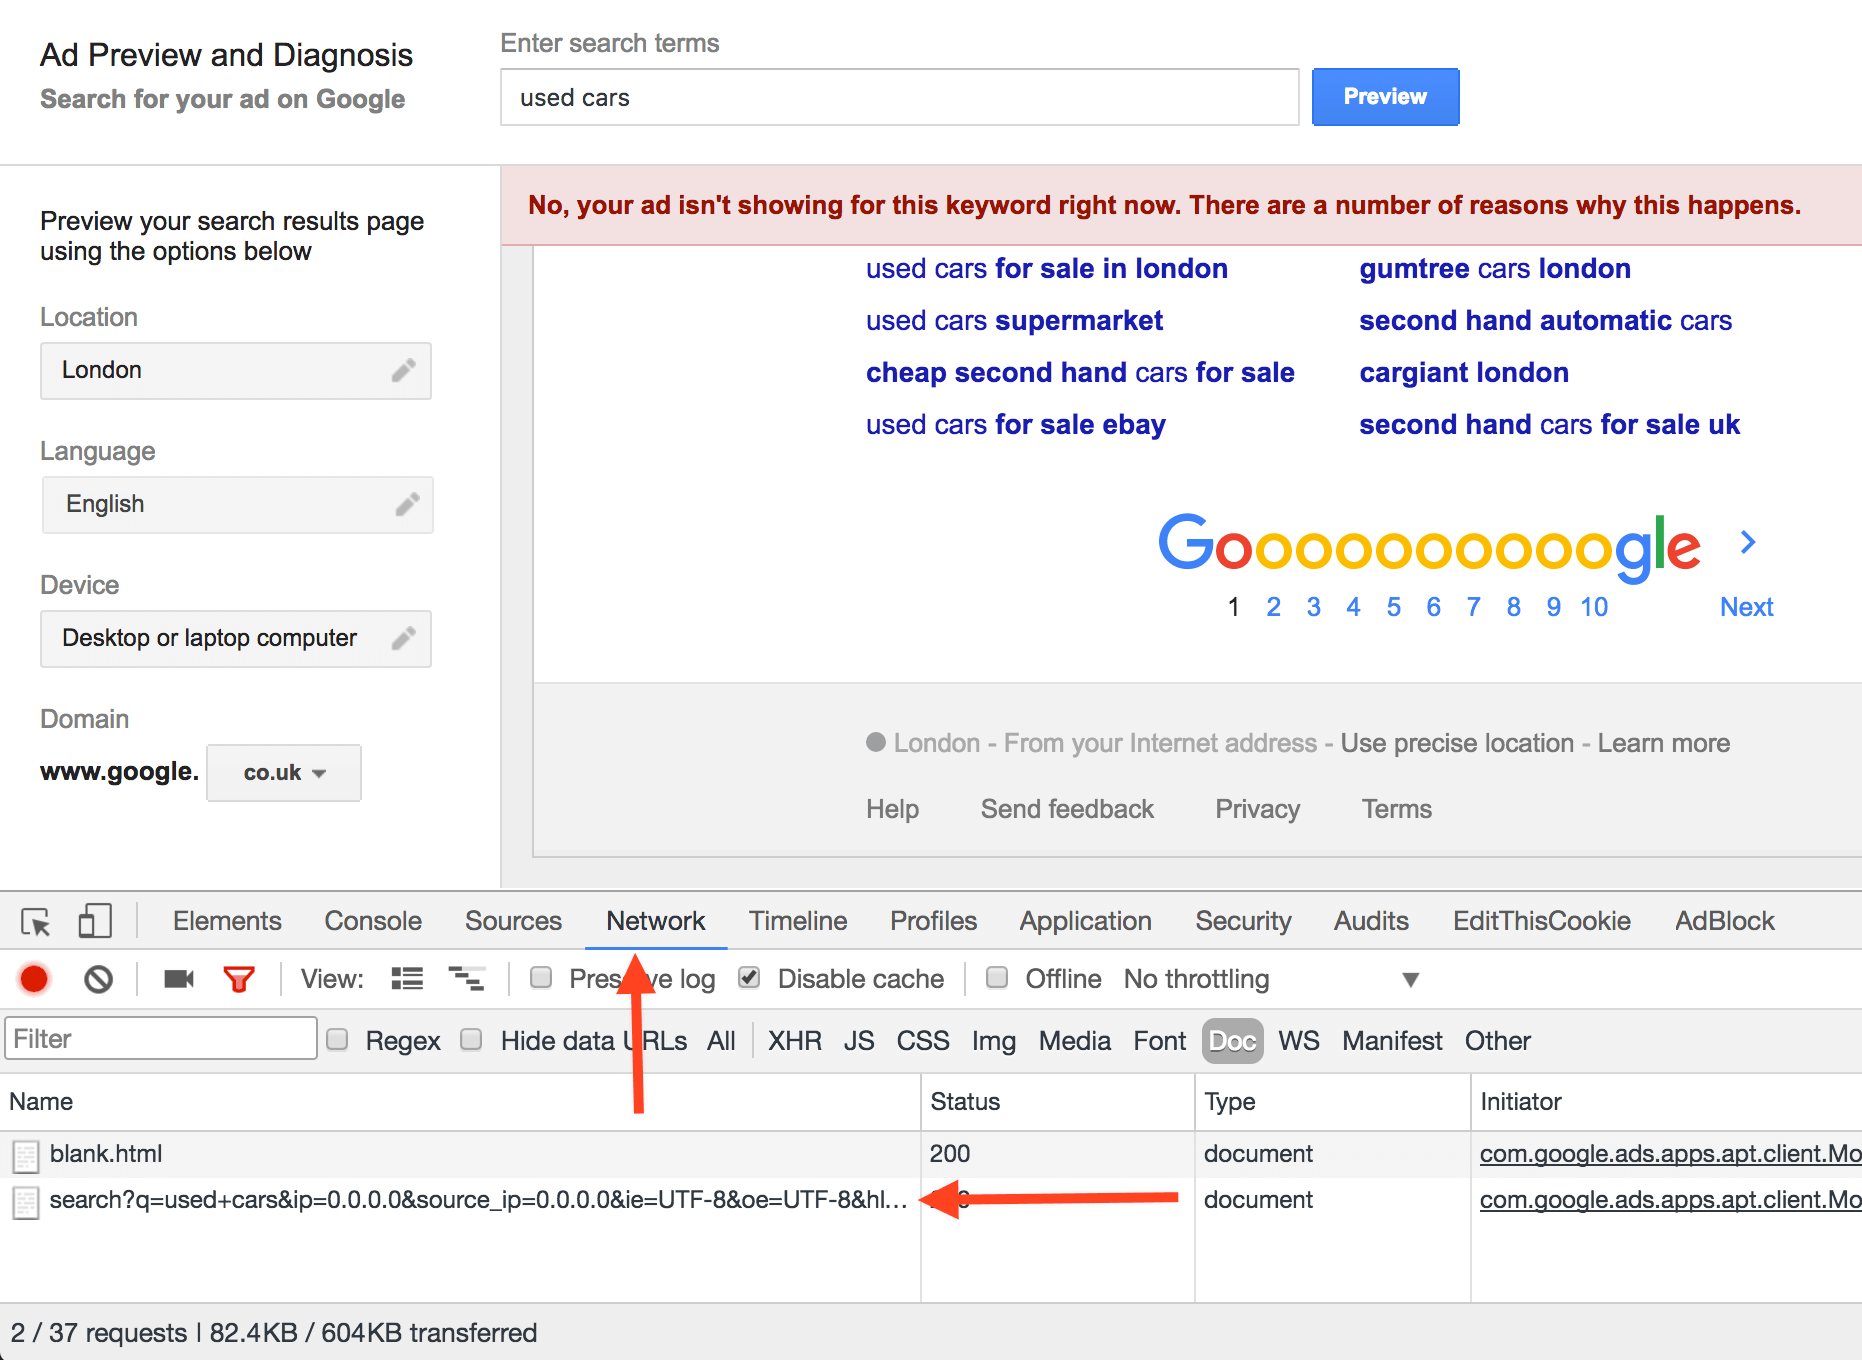Open 'gumtree cars london' related search
The image size is (1862, 1360).
pyautogui.click(x=1495, y=269)
